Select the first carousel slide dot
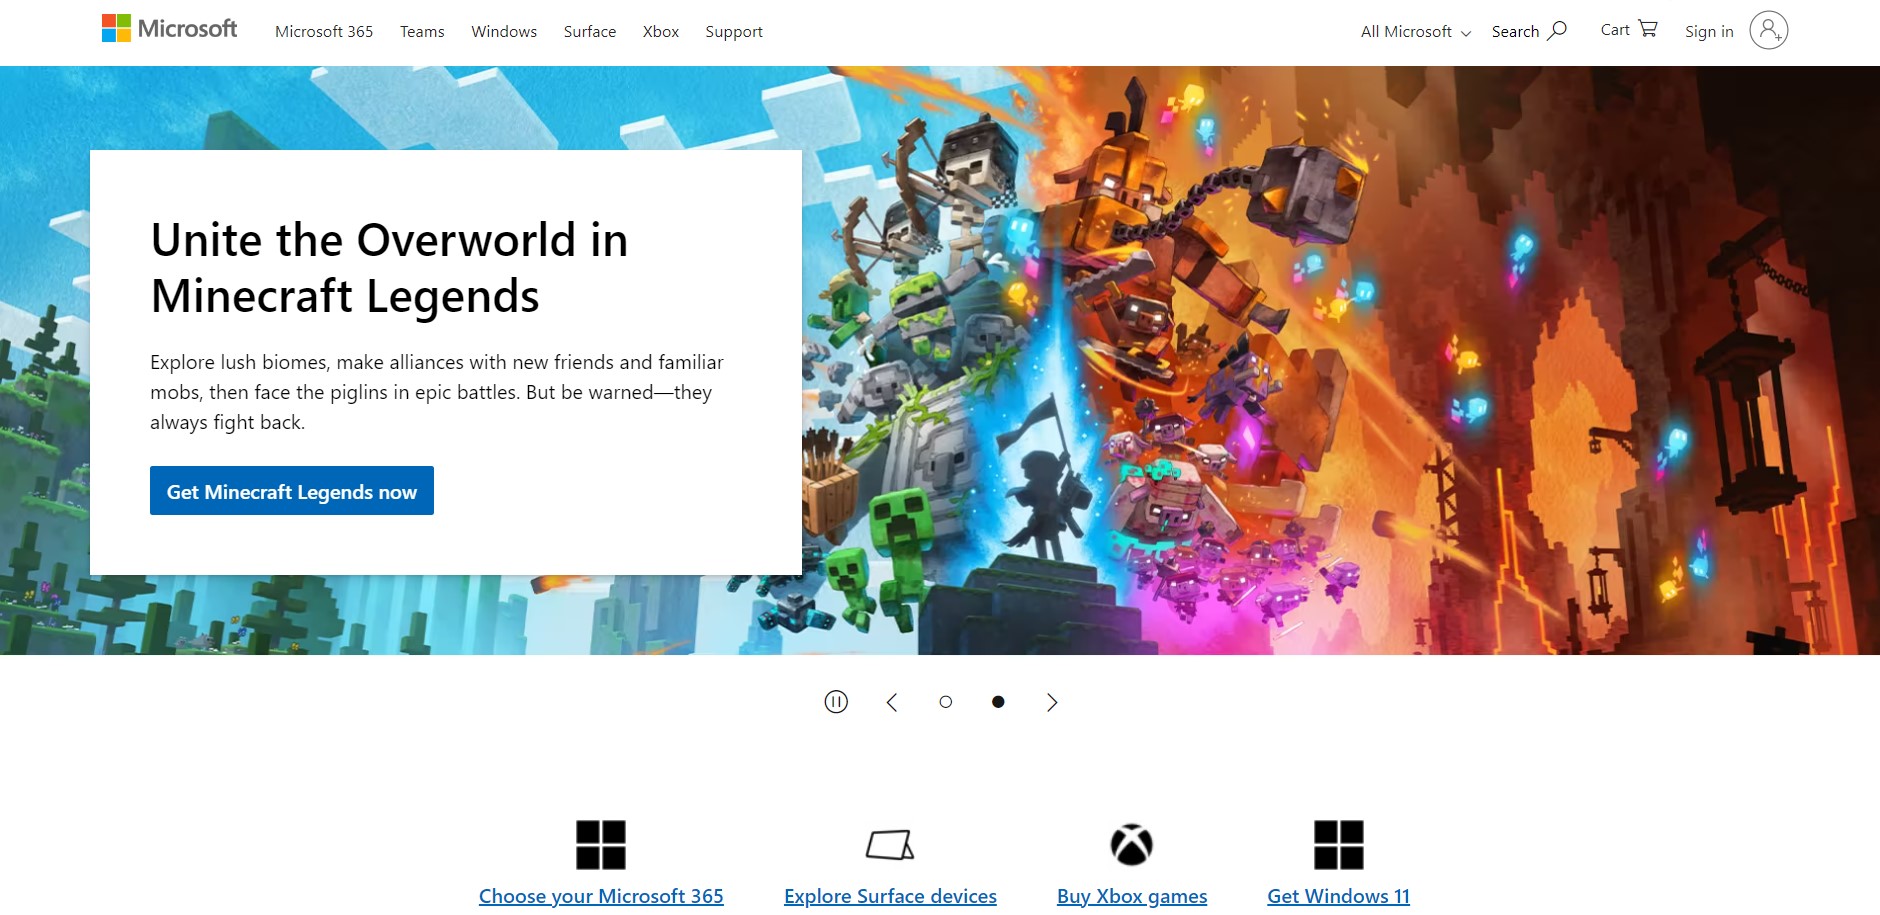1880x915 pixels. coord(945,702)
